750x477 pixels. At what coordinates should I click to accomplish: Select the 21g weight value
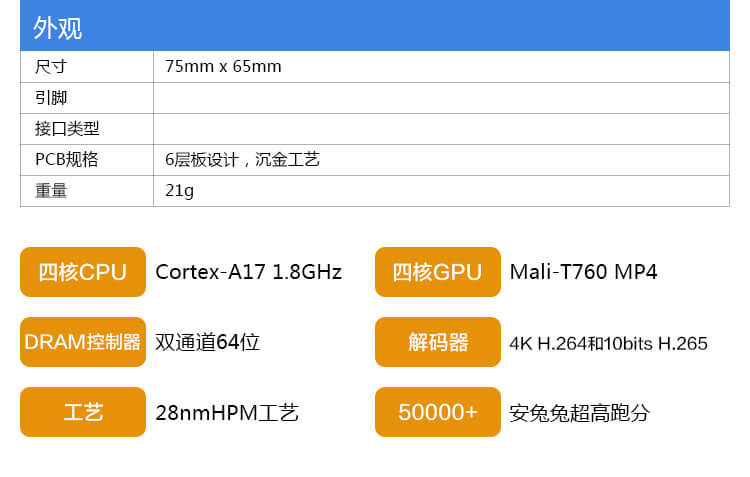pos(179,191)
